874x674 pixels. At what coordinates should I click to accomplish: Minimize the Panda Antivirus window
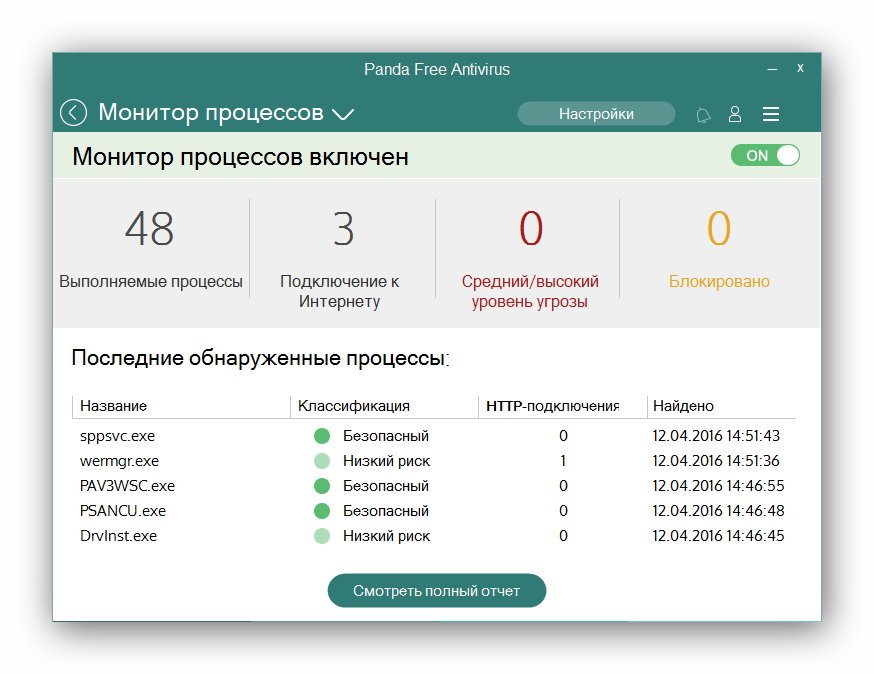click(772, 69)
